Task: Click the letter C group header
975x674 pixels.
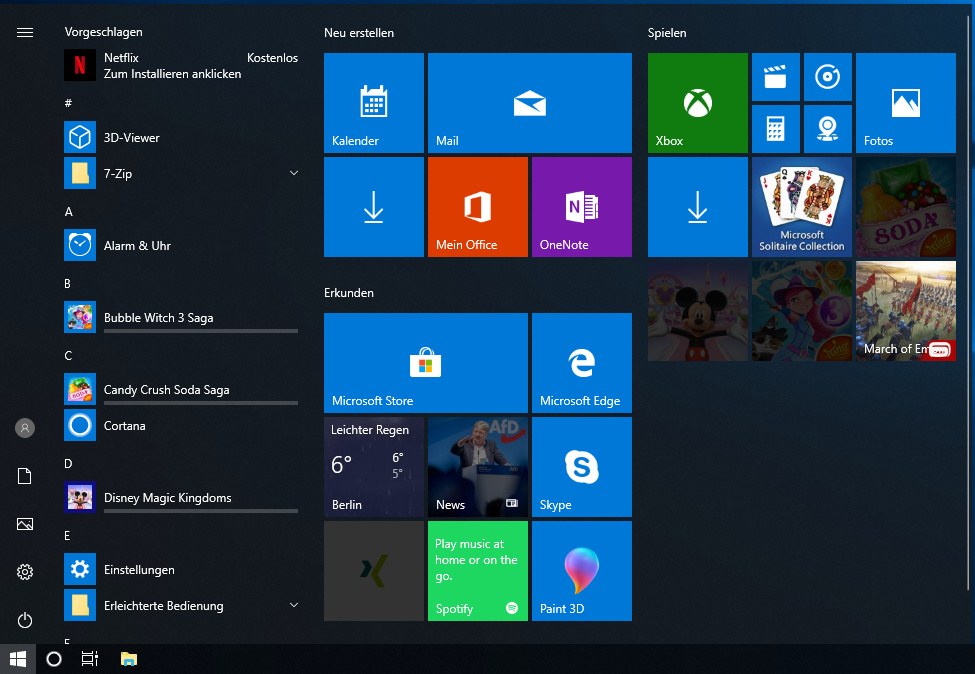Action: coord(68,356)
